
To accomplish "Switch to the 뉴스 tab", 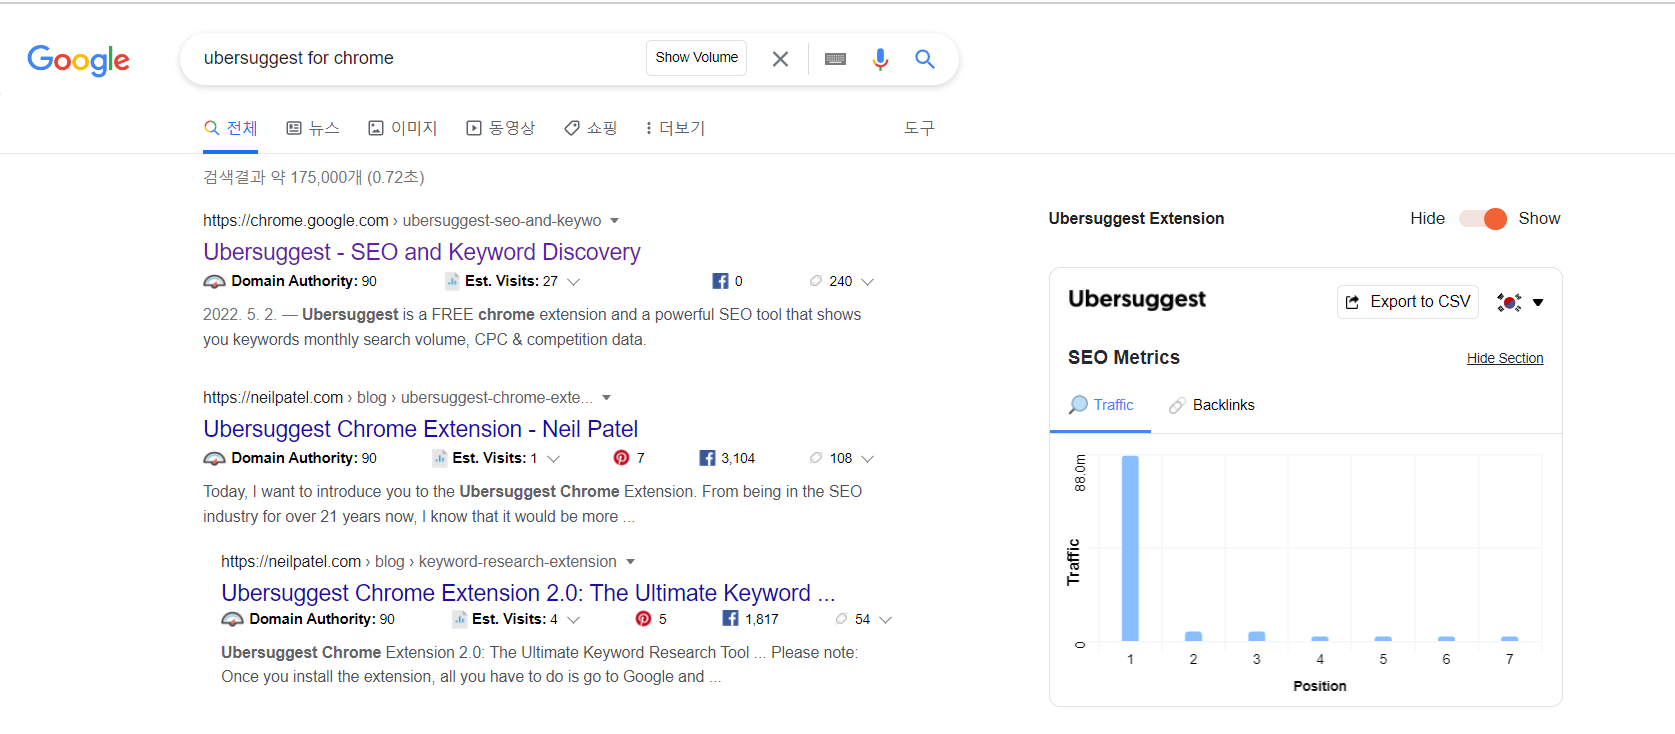I will point(313,128).
